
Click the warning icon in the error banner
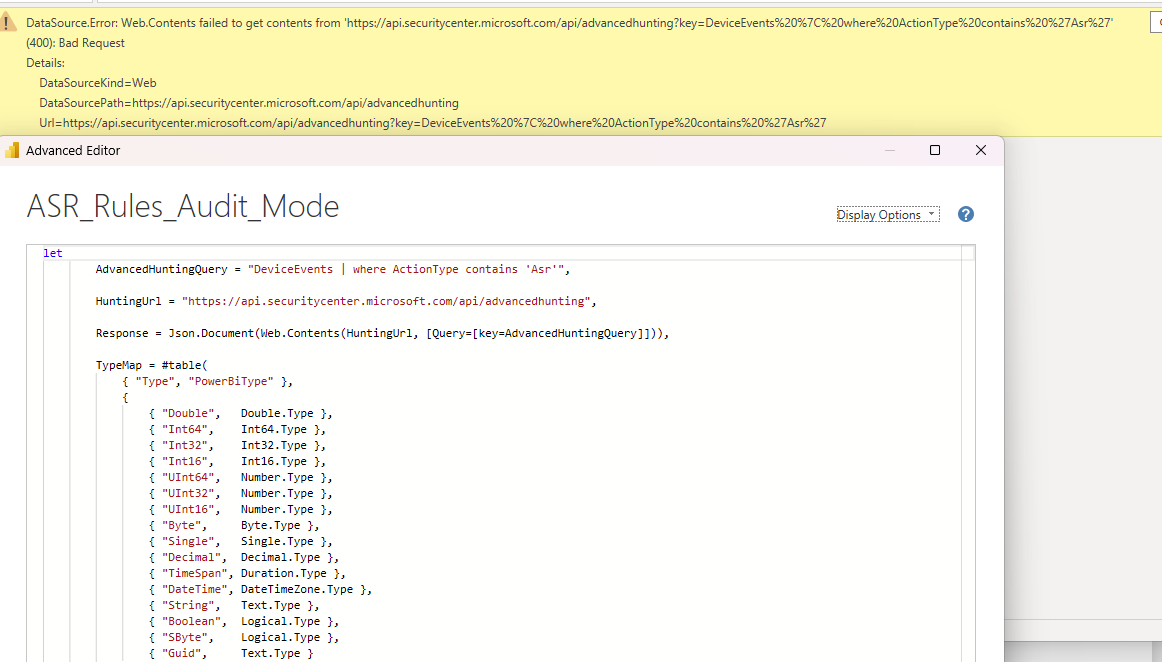pyautogui.click(x=8, y=23)
